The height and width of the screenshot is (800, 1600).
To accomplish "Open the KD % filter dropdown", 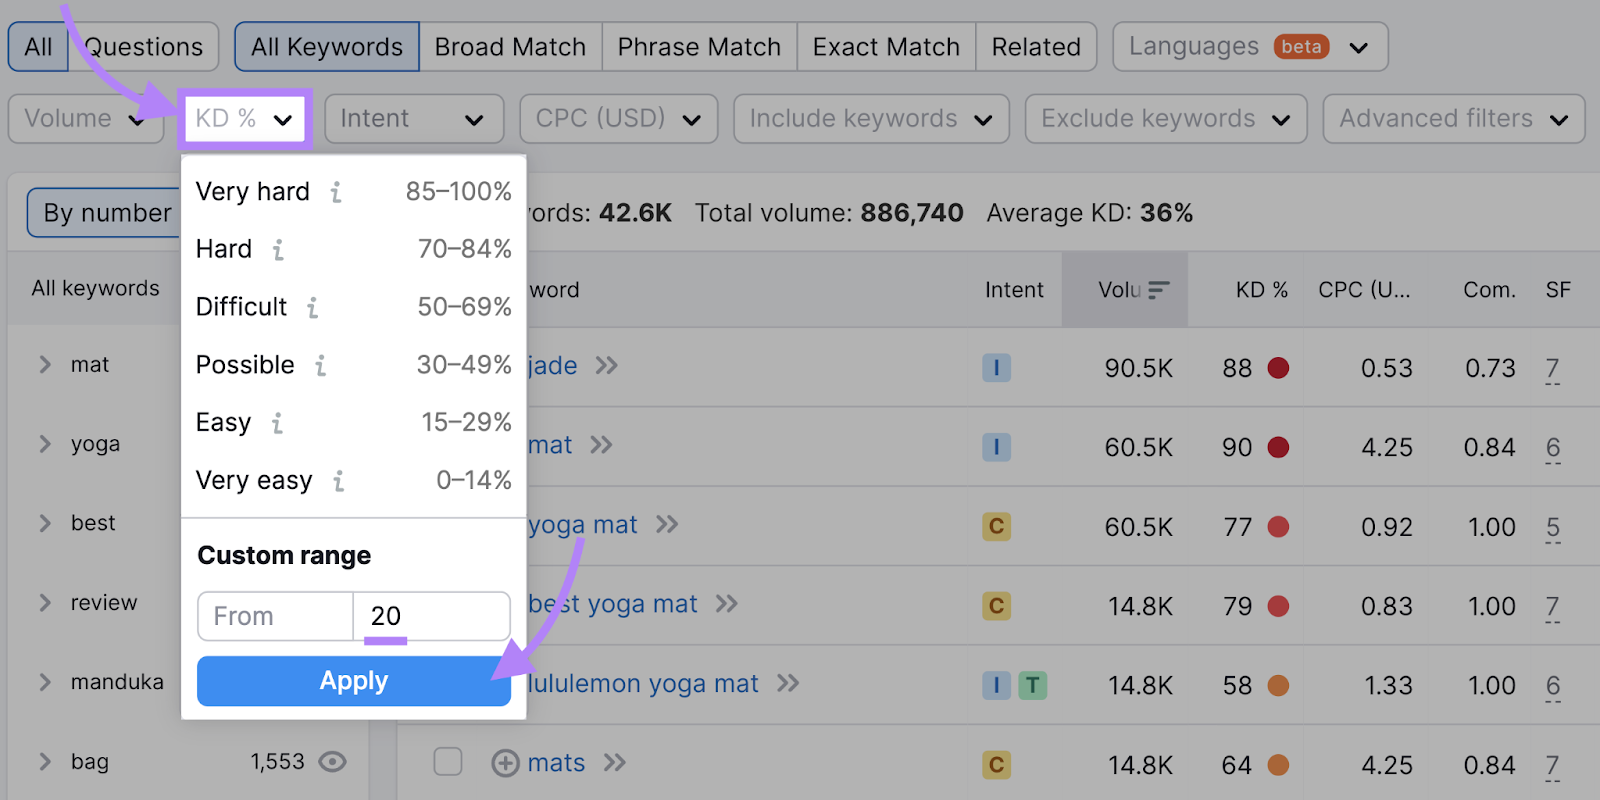I will 245,119.
